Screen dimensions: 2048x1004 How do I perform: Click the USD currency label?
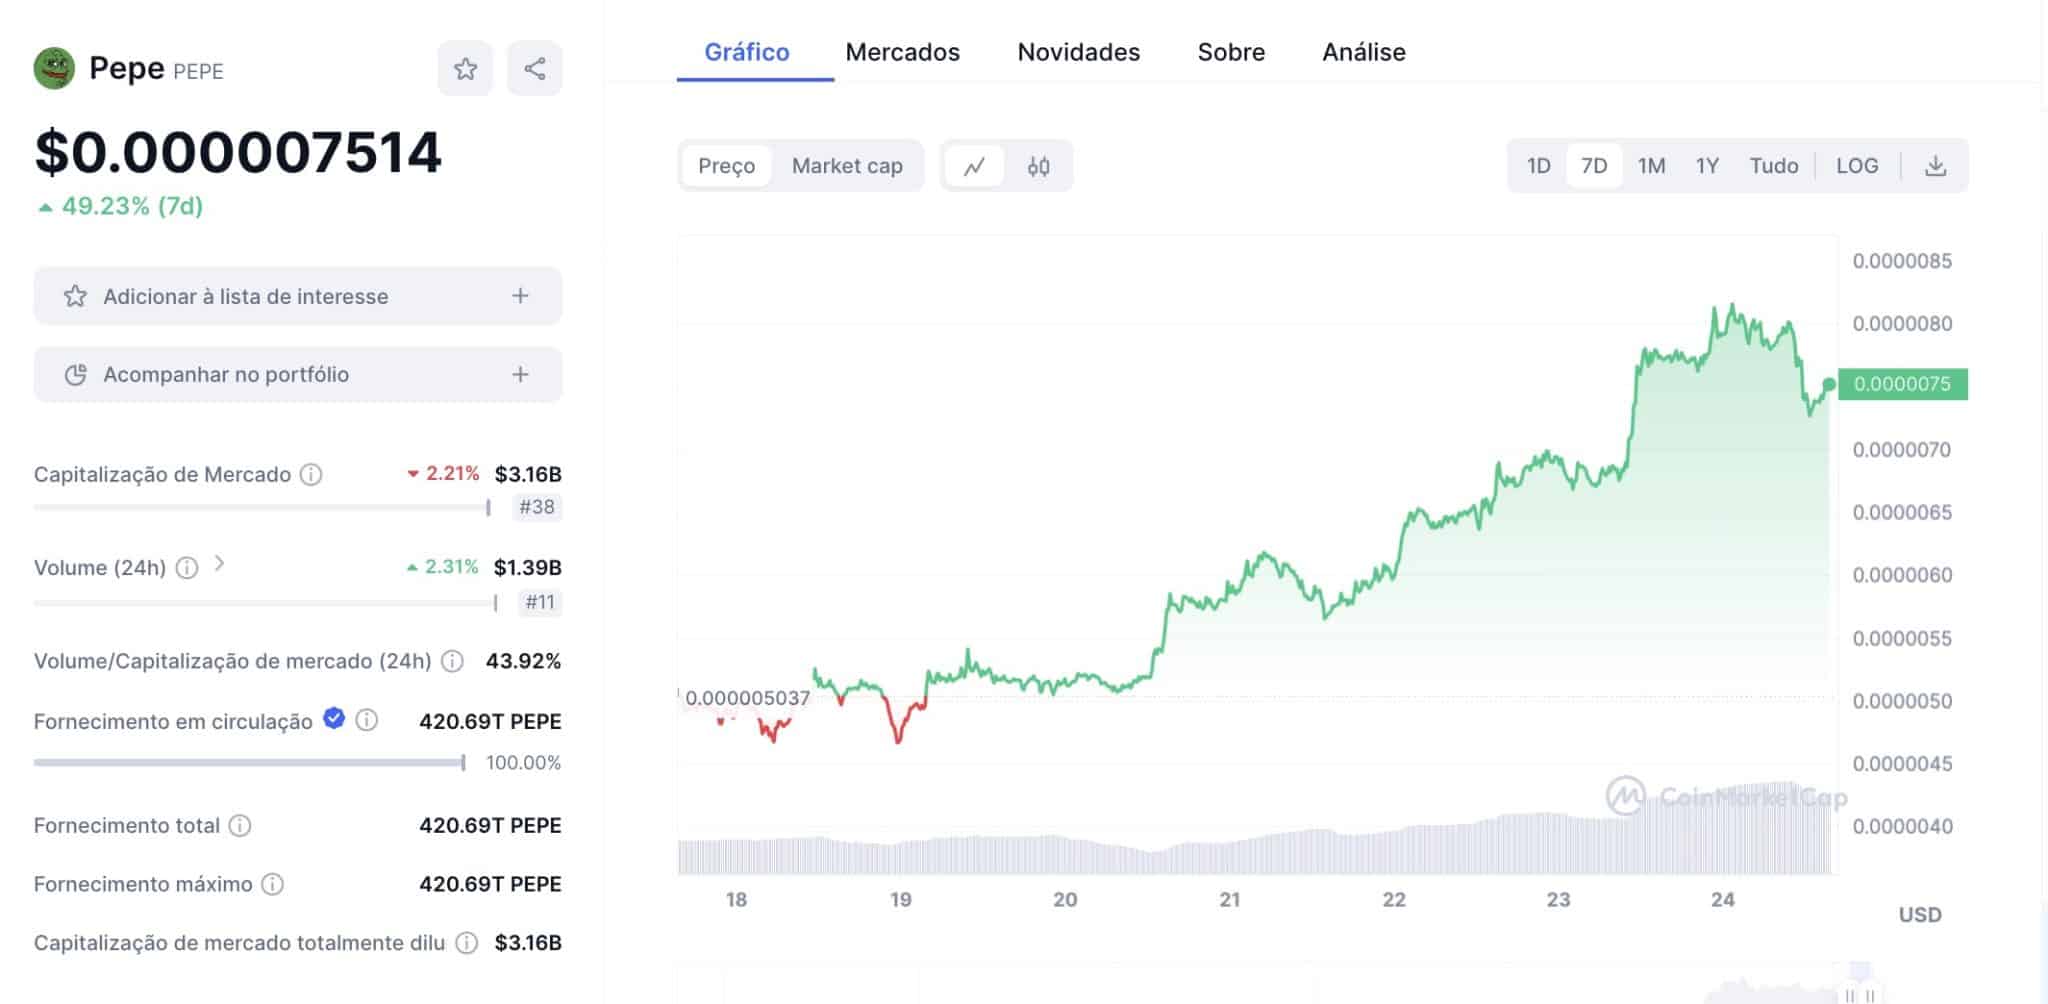coord(1920,915)
